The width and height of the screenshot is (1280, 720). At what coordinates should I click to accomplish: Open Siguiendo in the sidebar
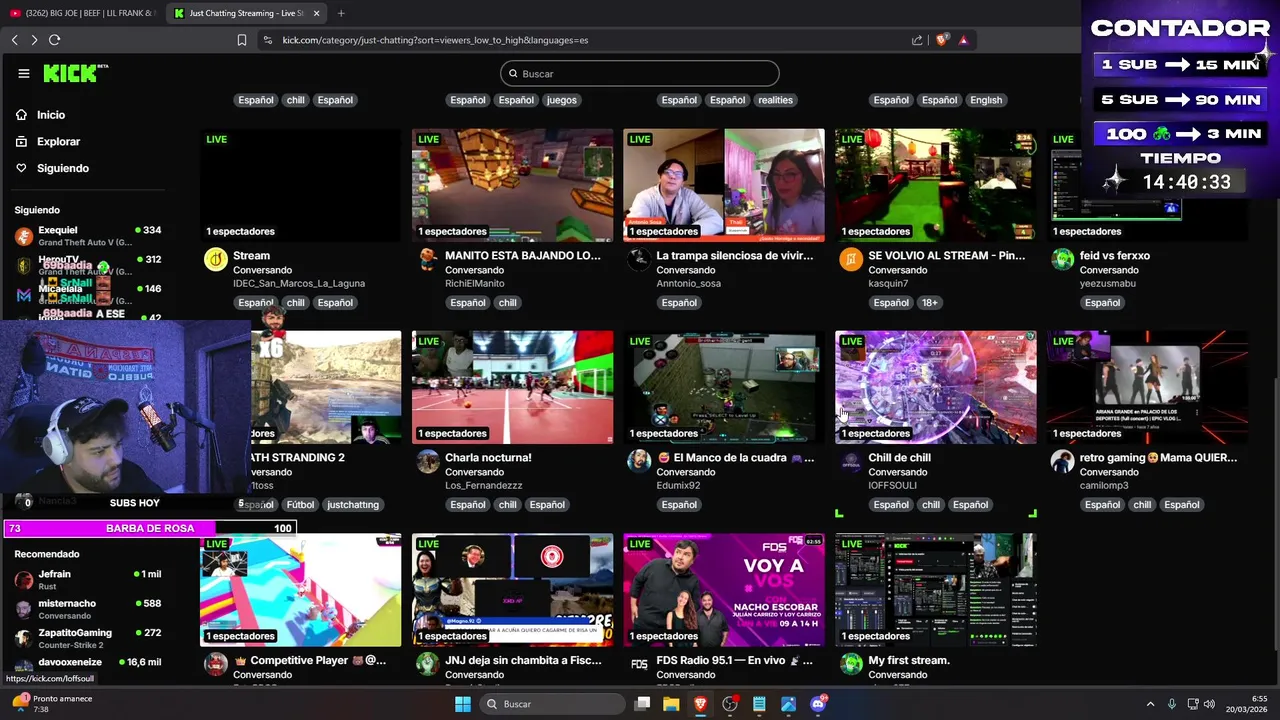[x=63, y=168]
